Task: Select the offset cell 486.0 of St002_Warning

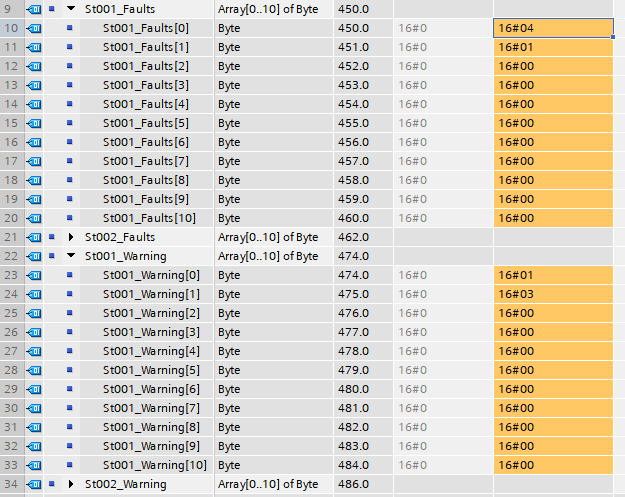Action: coord(363,485)
